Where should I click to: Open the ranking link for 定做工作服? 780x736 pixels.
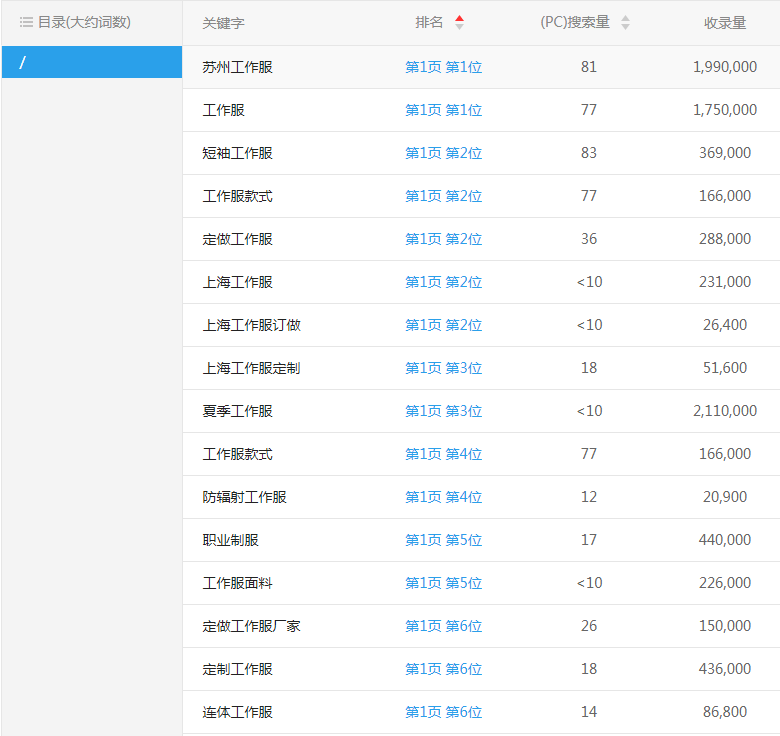(443, 239)
